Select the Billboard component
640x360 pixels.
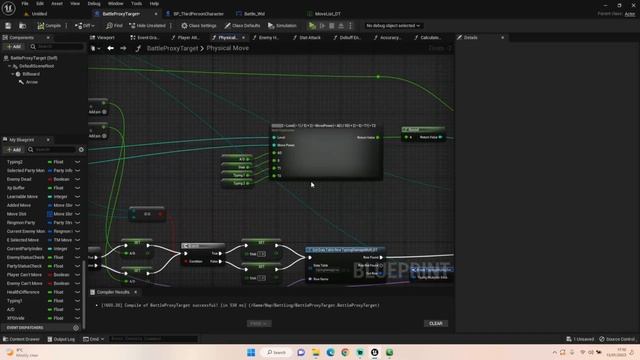point(31,74)
